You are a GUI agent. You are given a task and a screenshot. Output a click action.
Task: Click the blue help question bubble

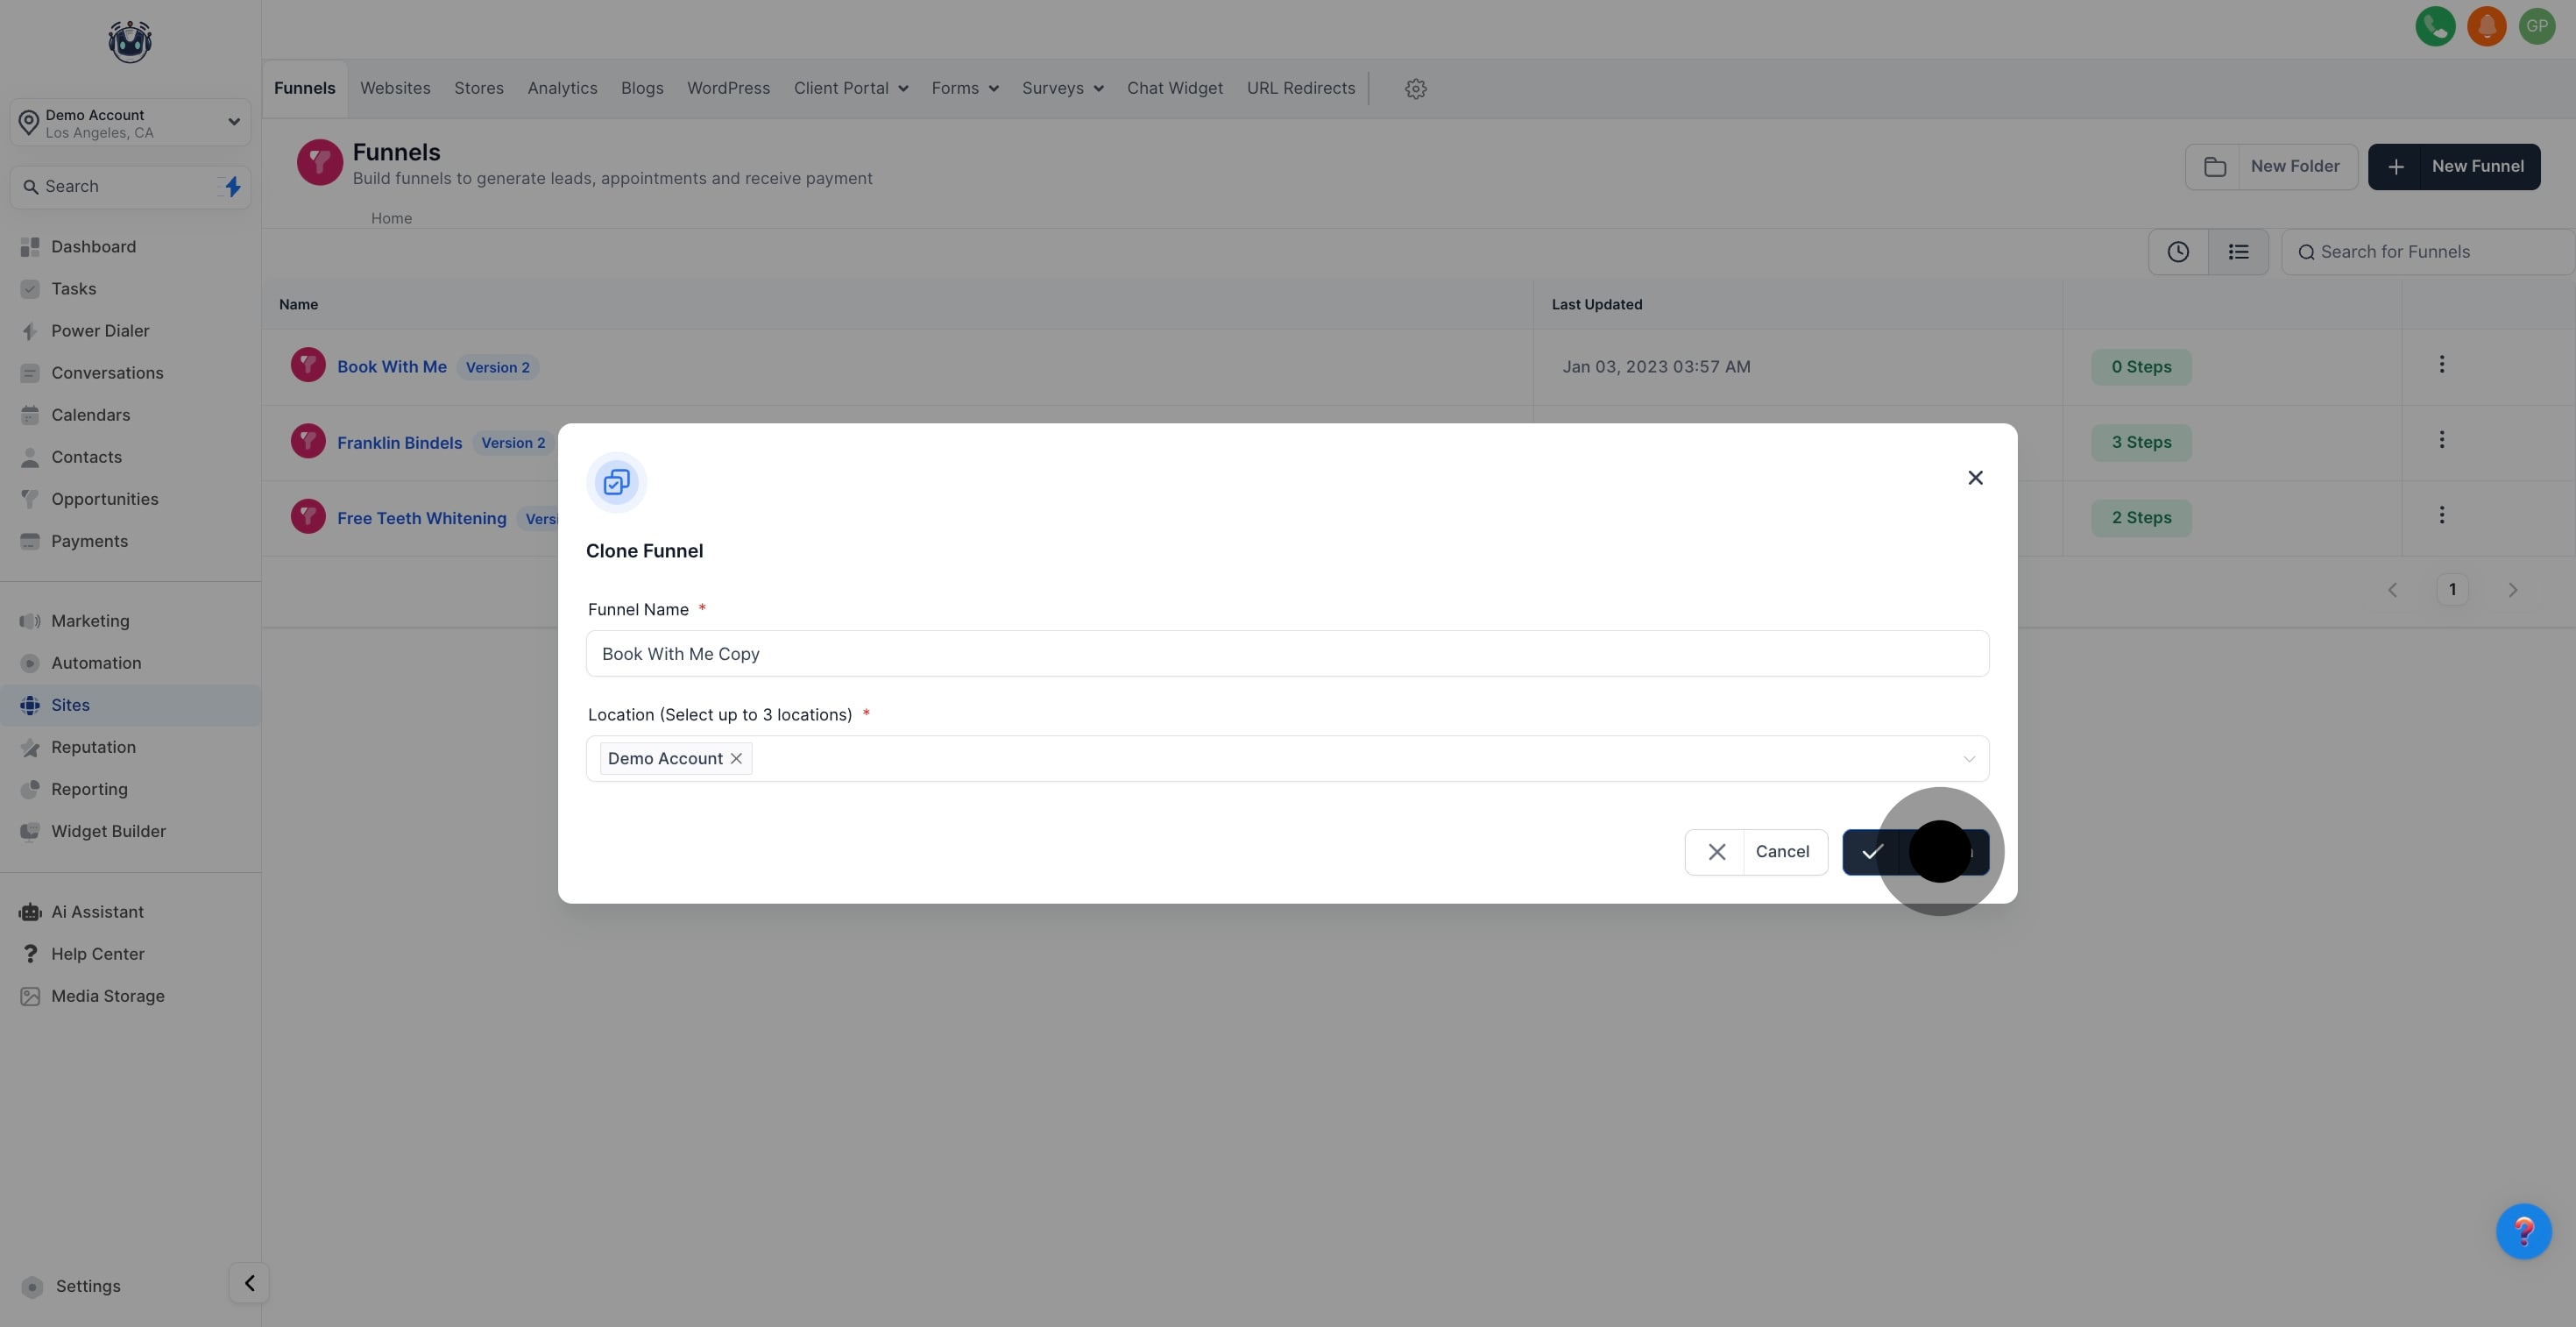click(2523, 1231)
